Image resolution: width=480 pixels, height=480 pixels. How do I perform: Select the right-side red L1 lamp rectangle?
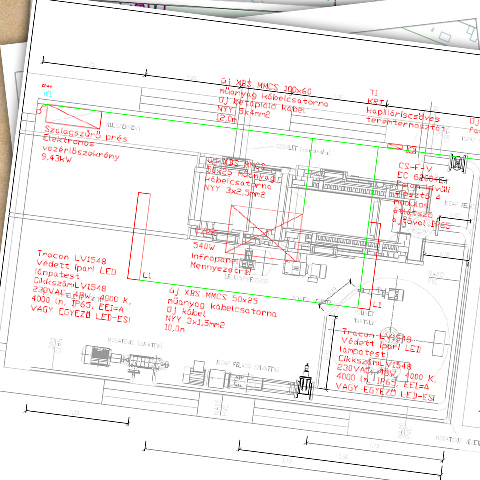tap(370, 265)
